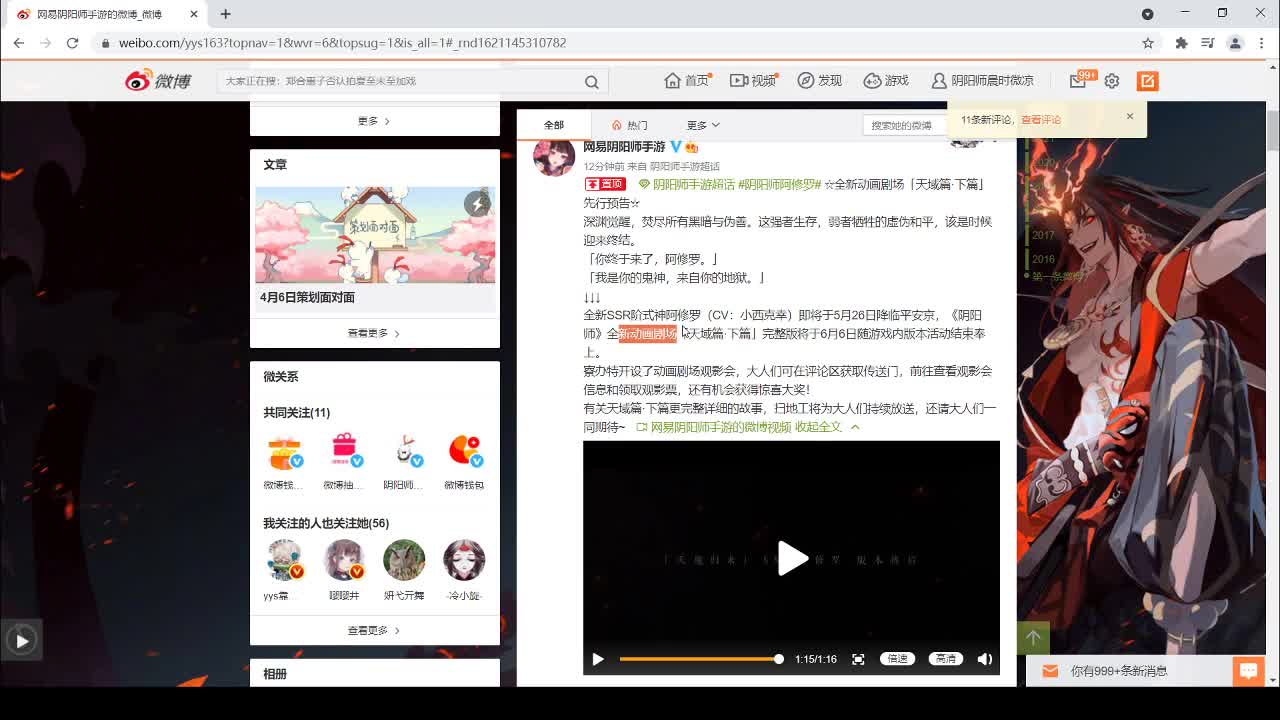Open a new tab with plus button
1280x720 pixels.
pos(225,14)
